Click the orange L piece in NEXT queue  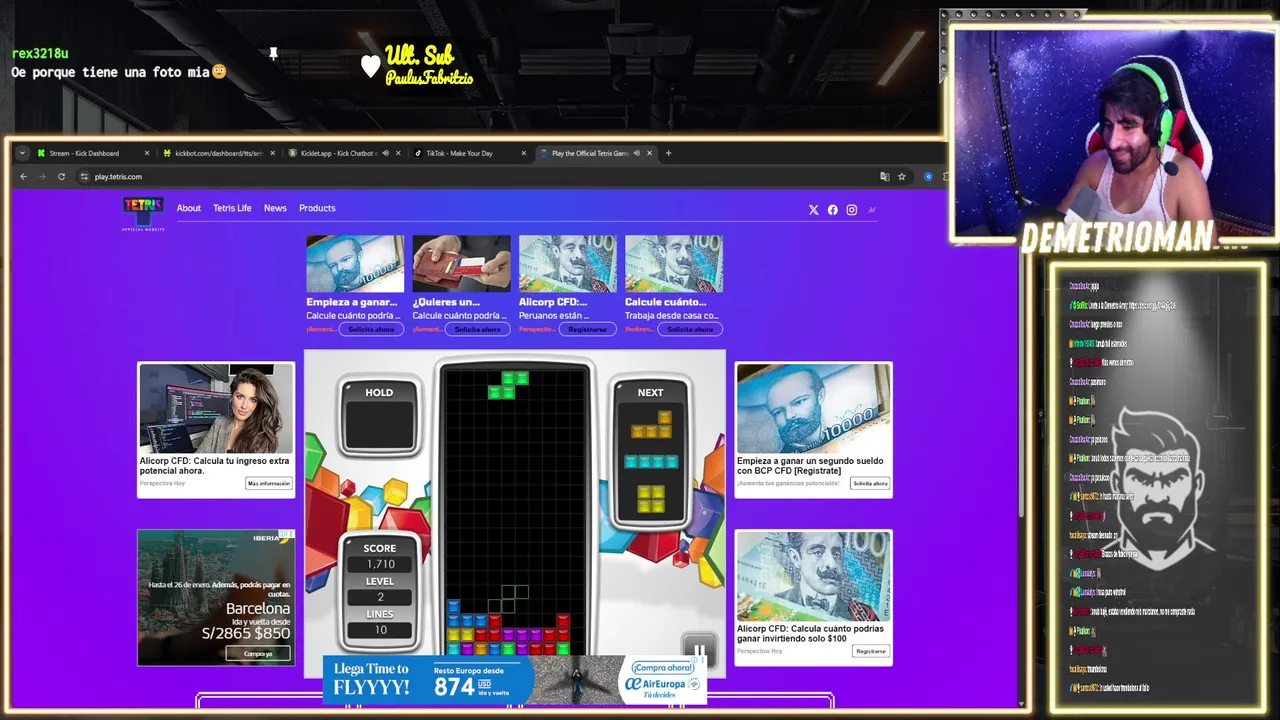pyautogui.click(x=651, y=425)
